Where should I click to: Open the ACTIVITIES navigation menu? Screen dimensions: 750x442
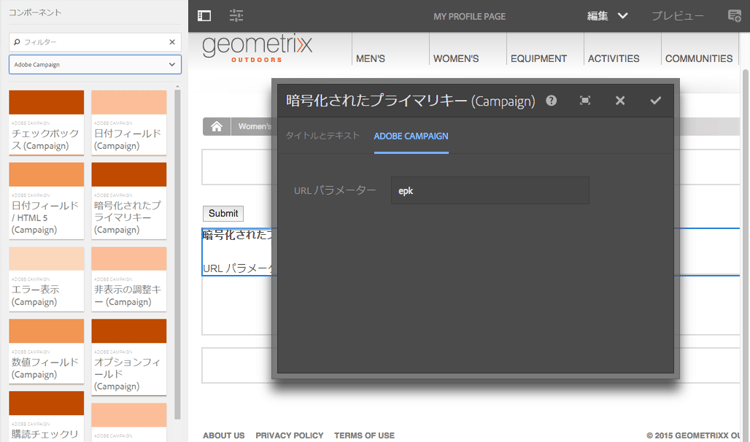coord(613,58)
